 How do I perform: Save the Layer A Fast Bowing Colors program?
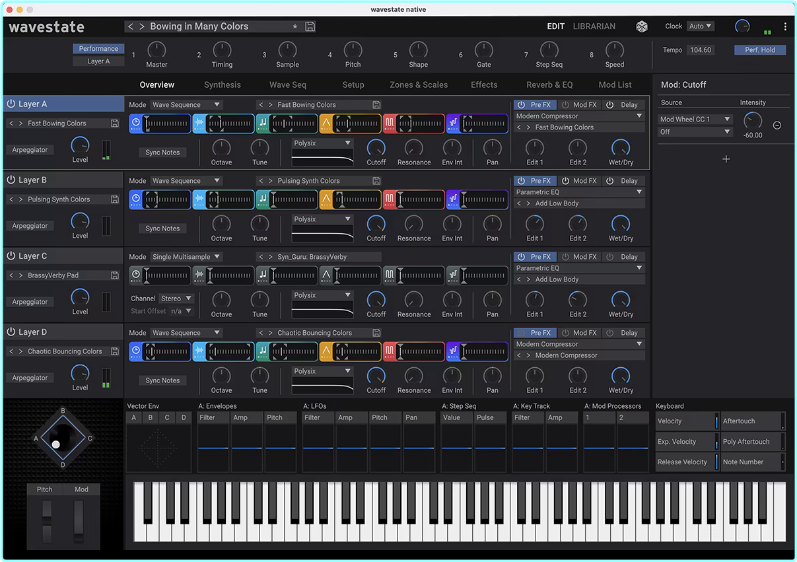(x=115, y=124)
